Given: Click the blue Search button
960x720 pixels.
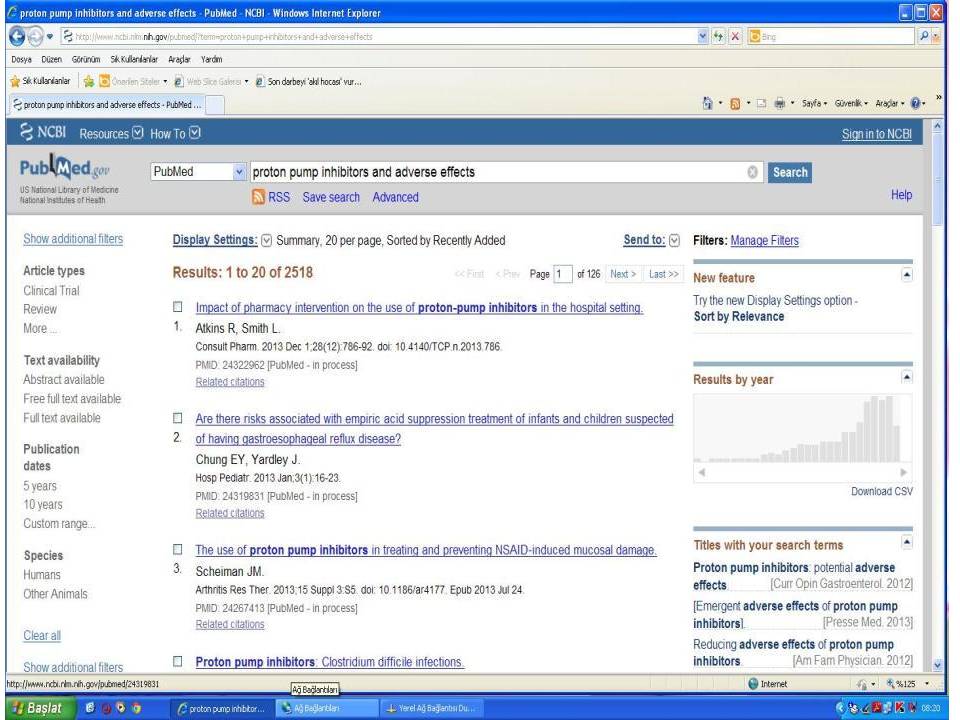Looking at the screenshot, I should [x=790, y=172].
